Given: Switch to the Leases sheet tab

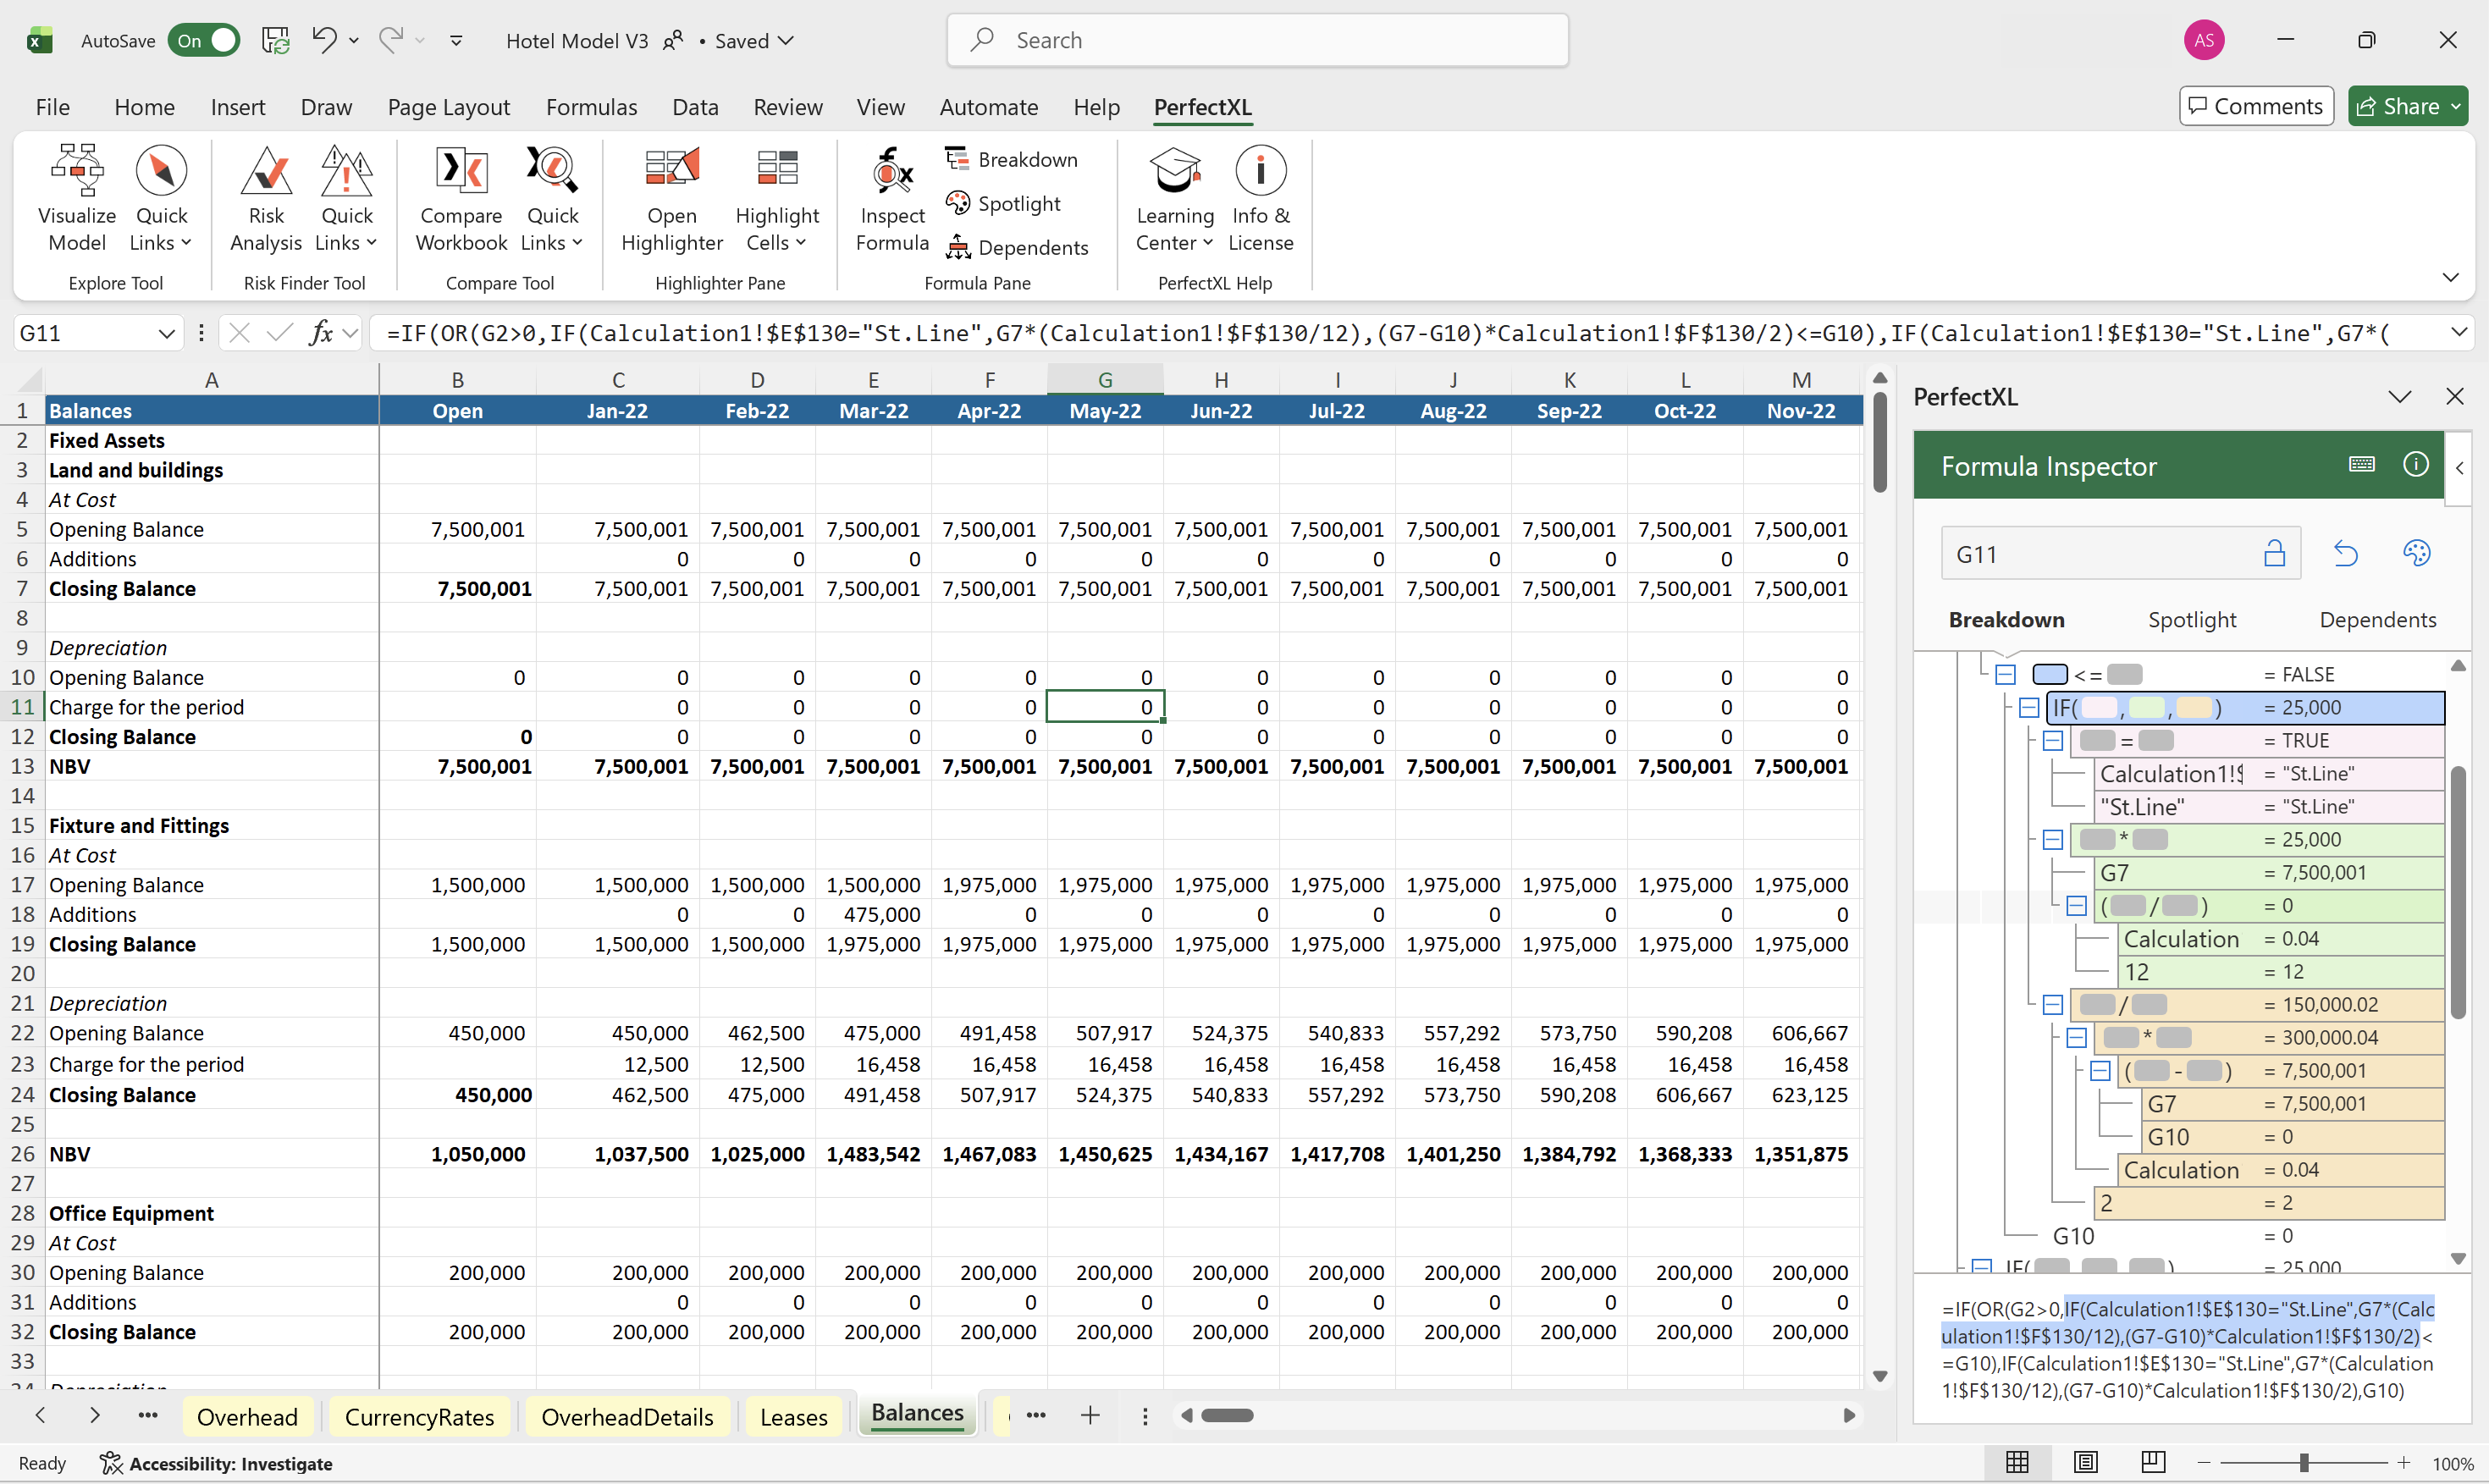Looking at the screenshot, I should [x=793, y=1417].
